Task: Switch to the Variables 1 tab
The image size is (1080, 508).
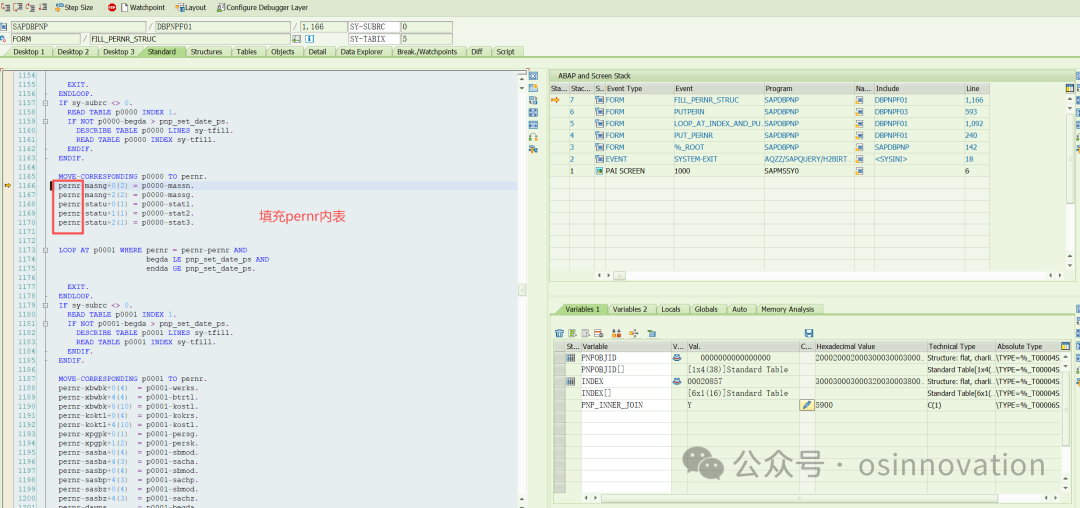Action: tap(582, 309)
